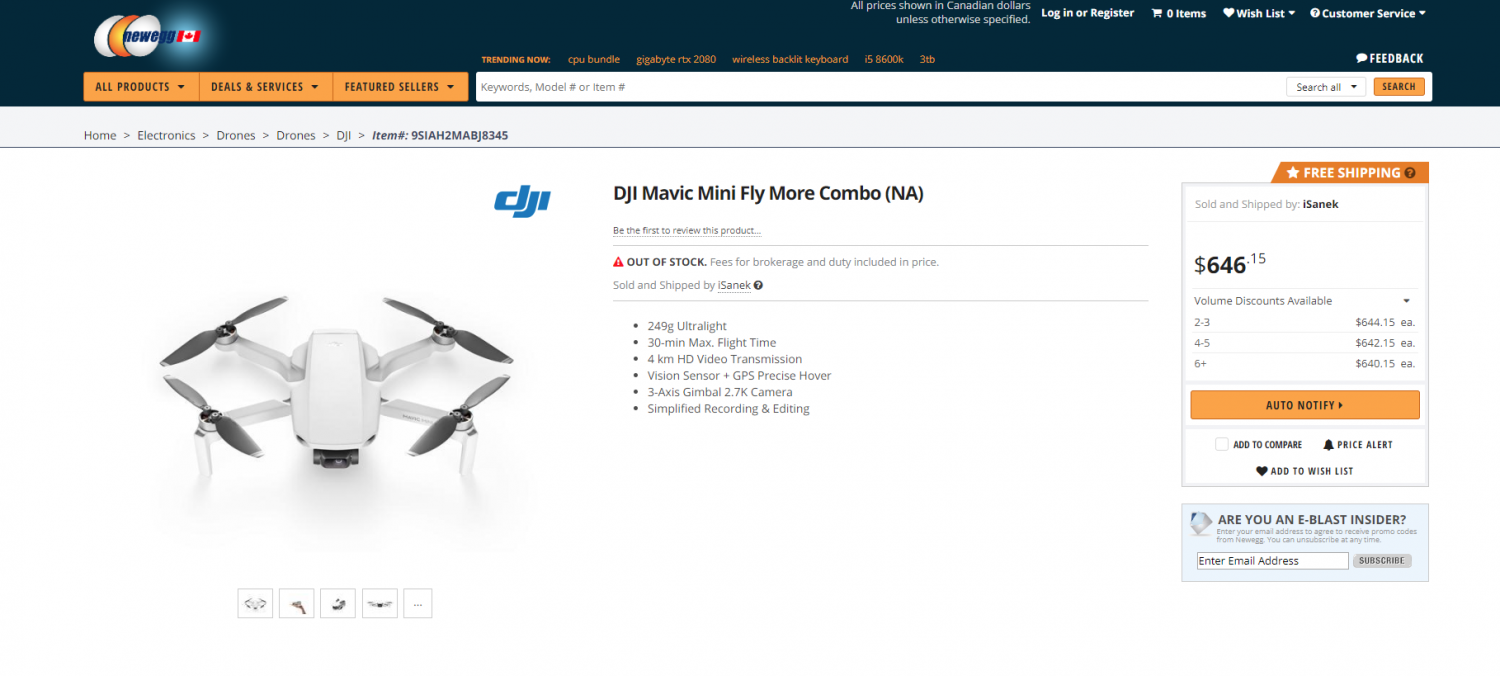Click the Auto Notify button
This screenshot has height=676, width=1500.
[x=1304, y=405]
